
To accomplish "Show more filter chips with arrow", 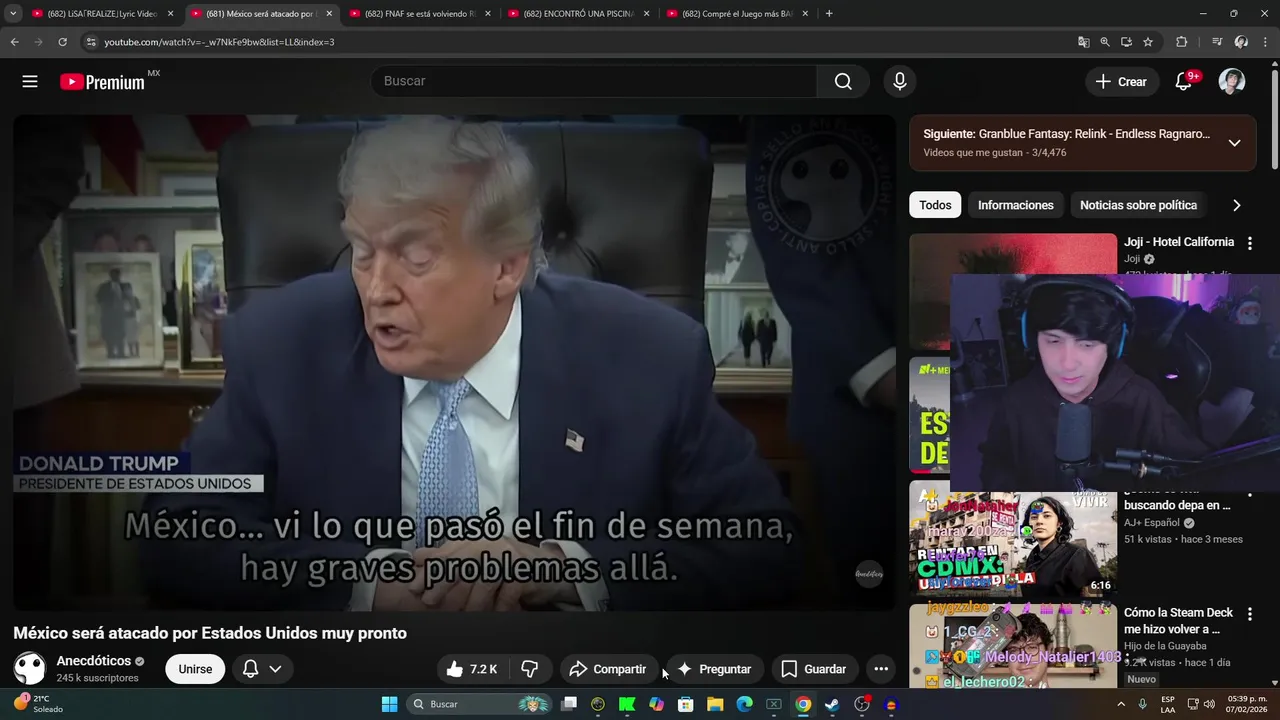I will (x=1236, y=205).
